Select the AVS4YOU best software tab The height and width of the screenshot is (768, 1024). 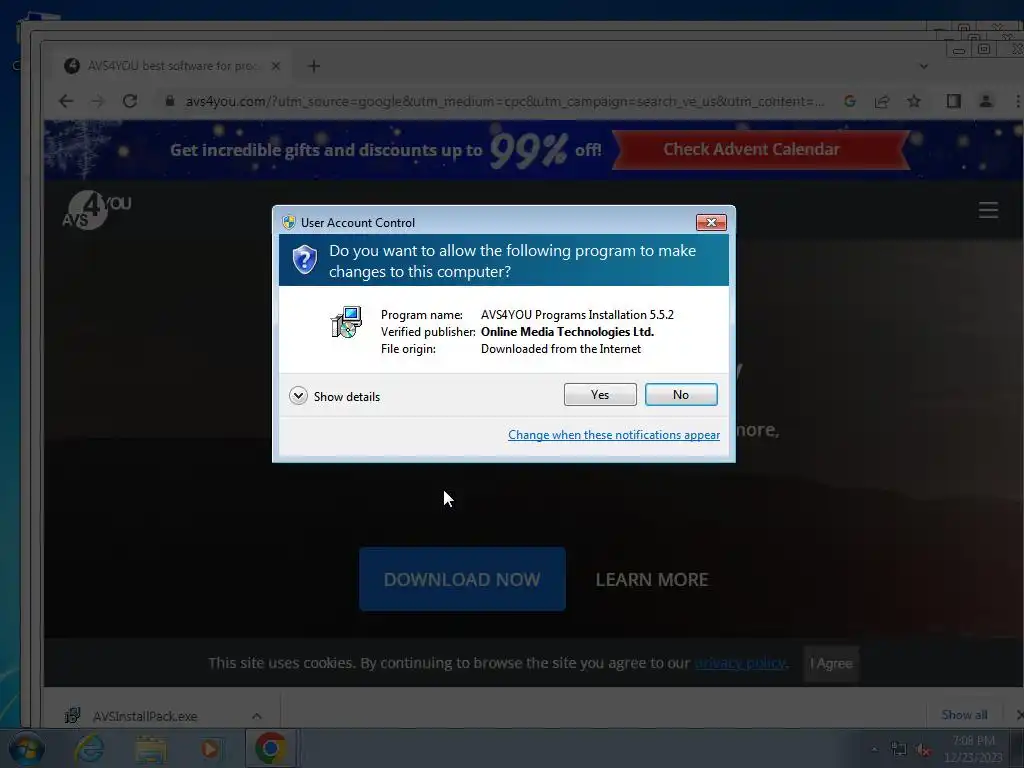pyautogui.click(x=173, y=66)
